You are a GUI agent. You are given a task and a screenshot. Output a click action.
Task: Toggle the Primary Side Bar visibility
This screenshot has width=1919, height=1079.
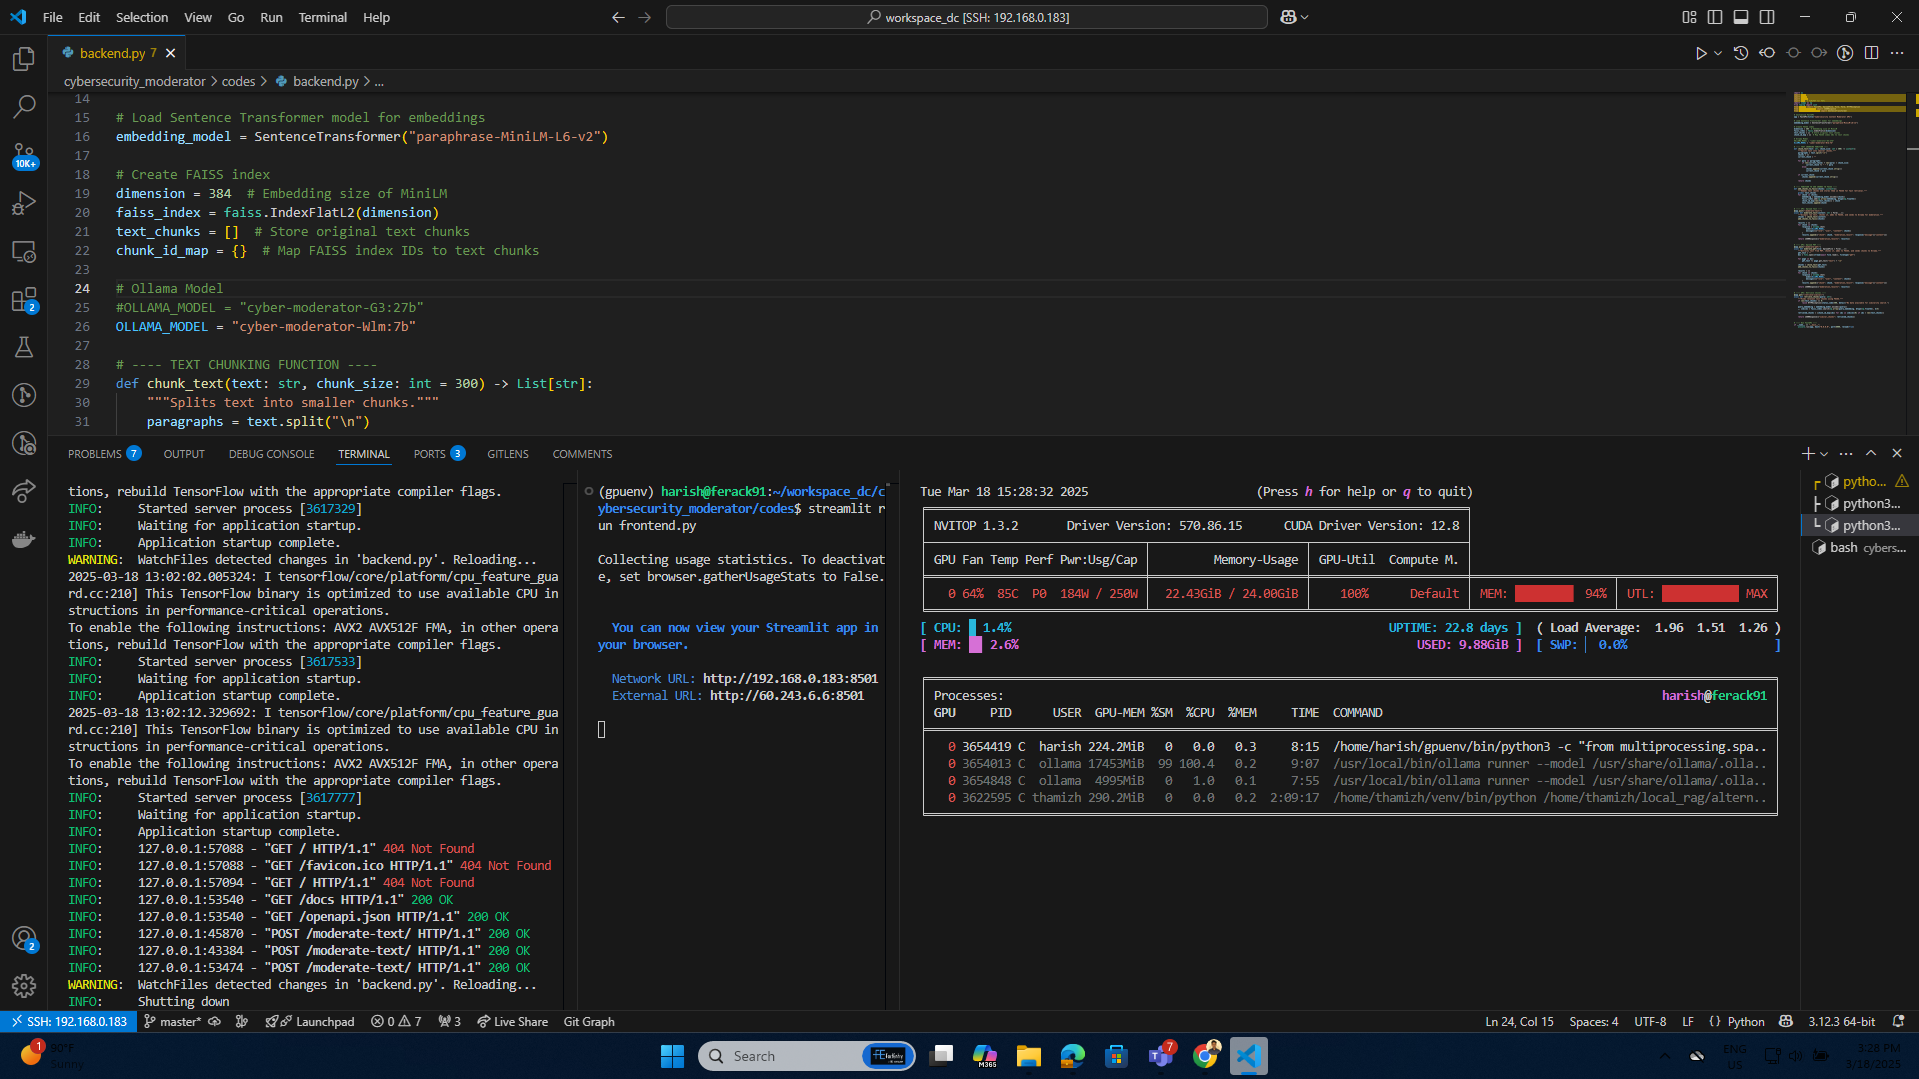coord(1715,17)
